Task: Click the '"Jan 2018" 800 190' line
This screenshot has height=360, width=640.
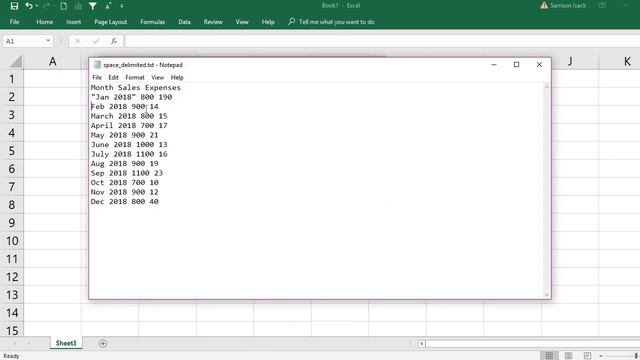Action: (x=131, y=97)
